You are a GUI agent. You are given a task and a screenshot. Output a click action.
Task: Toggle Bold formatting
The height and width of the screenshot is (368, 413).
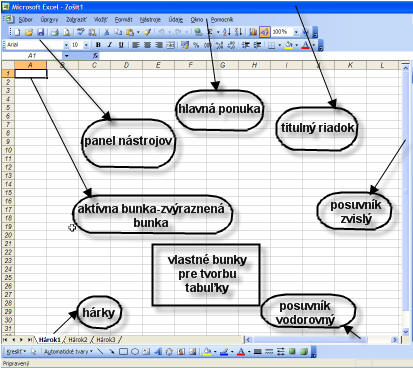point(98,45)
